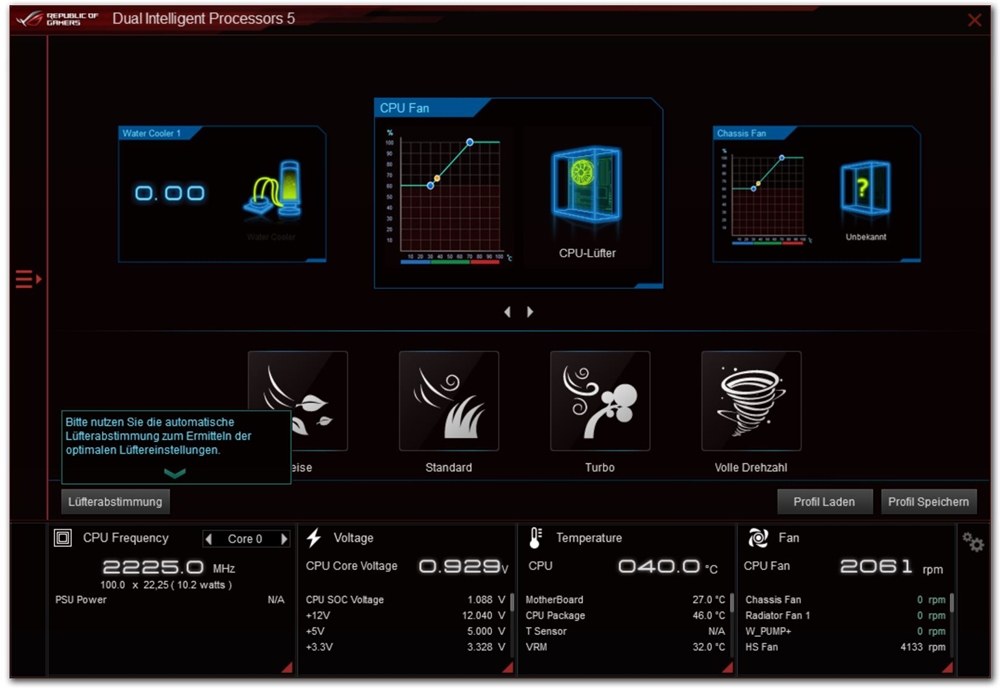Click the Water Cooler pump icon

point(273,188)
